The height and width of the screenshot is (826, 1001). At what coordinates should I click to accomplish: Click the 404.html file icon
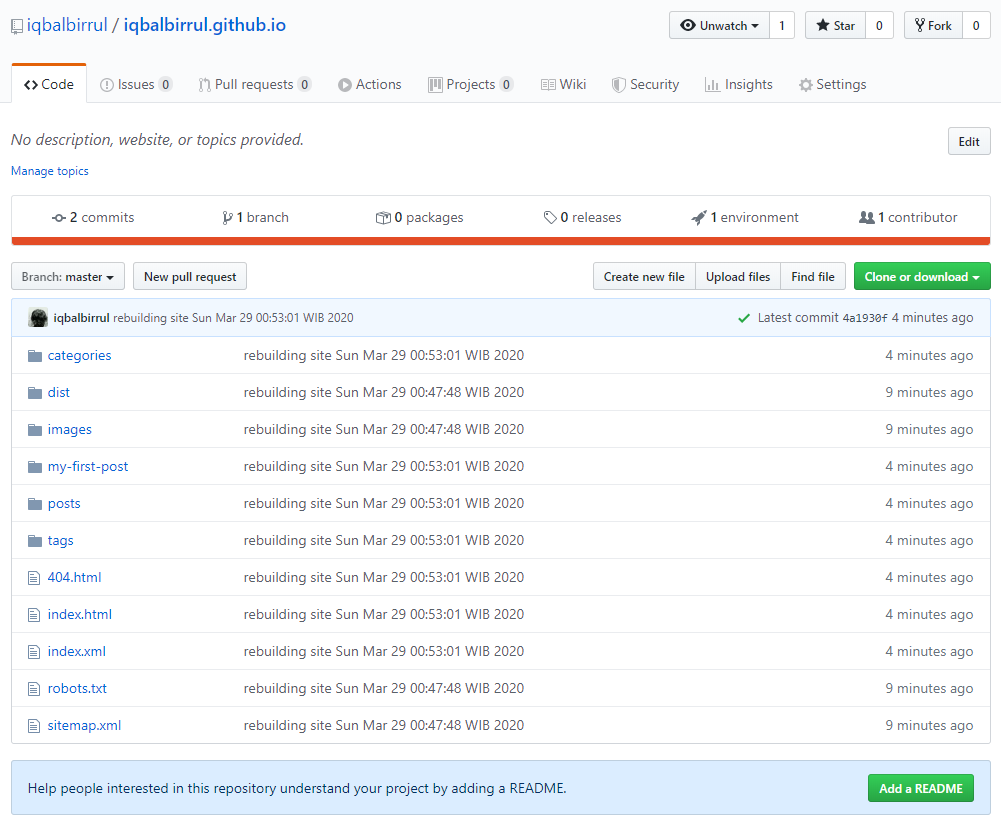click(35, 578)
